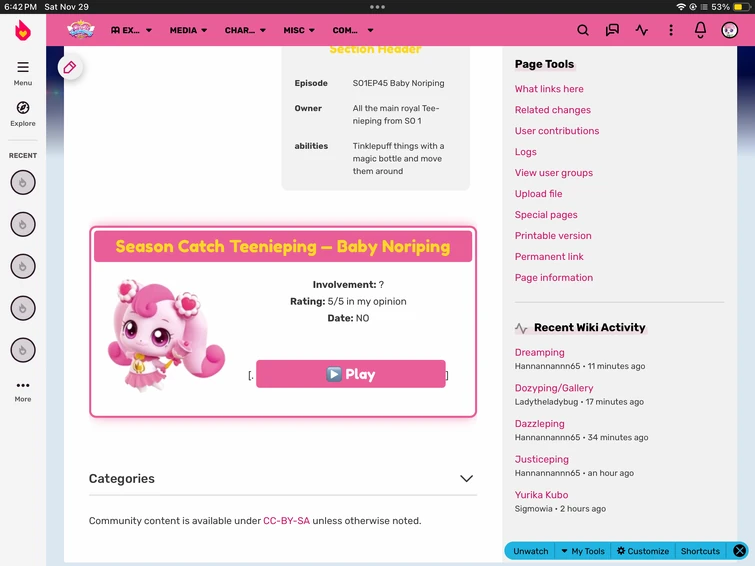
Task: Tap the battery indicator in status bar
Action: click(x=740, y=7)
